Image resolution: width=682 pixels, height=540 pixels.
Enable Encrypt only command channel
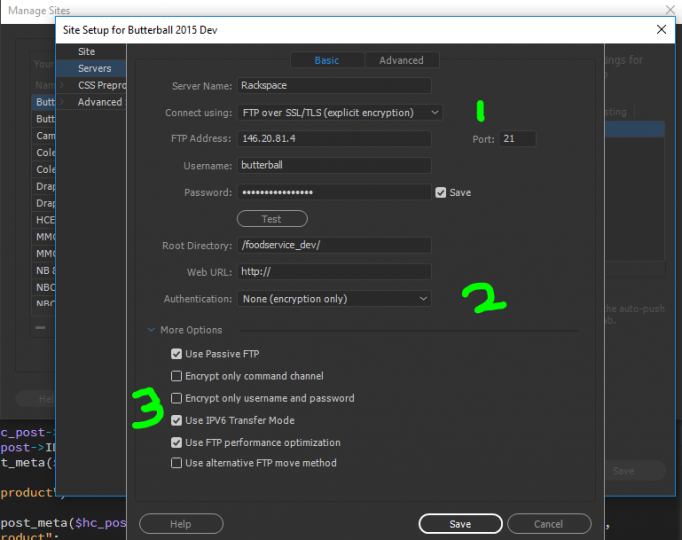pos(177,376)
